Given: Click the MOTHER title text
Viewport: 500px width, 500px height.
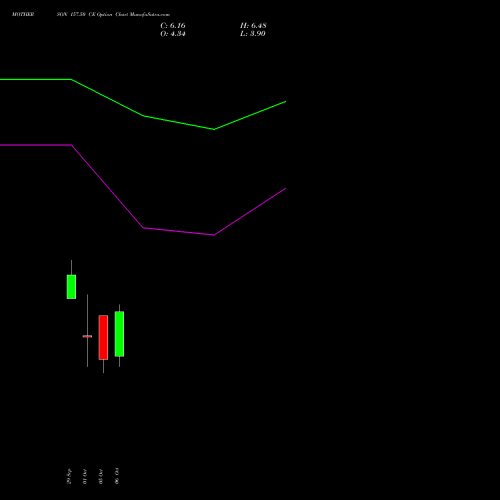Looking at the screenshot, I should pyautogui.click(x=23, y=14).
